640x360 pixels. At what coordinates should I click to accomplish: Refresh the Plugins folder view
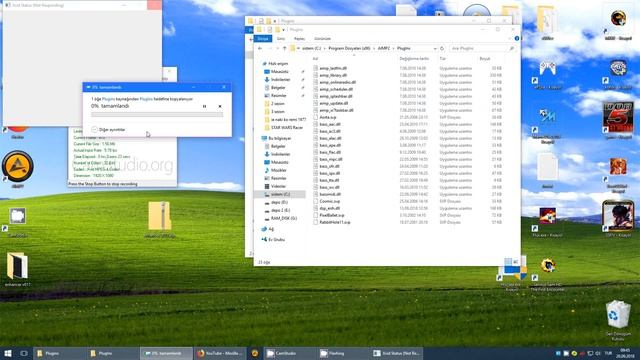pos(442,48)
